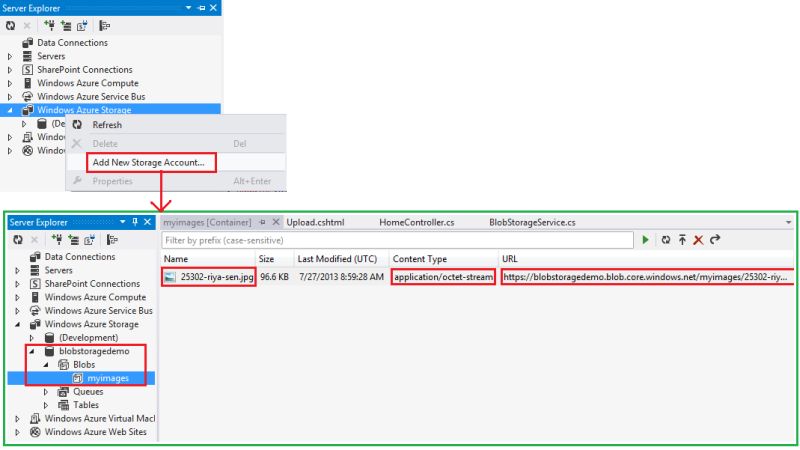The height and width of the screenshot is (450, 800).
Task: Sort by the Content Type column header
Action: (444, 259)
